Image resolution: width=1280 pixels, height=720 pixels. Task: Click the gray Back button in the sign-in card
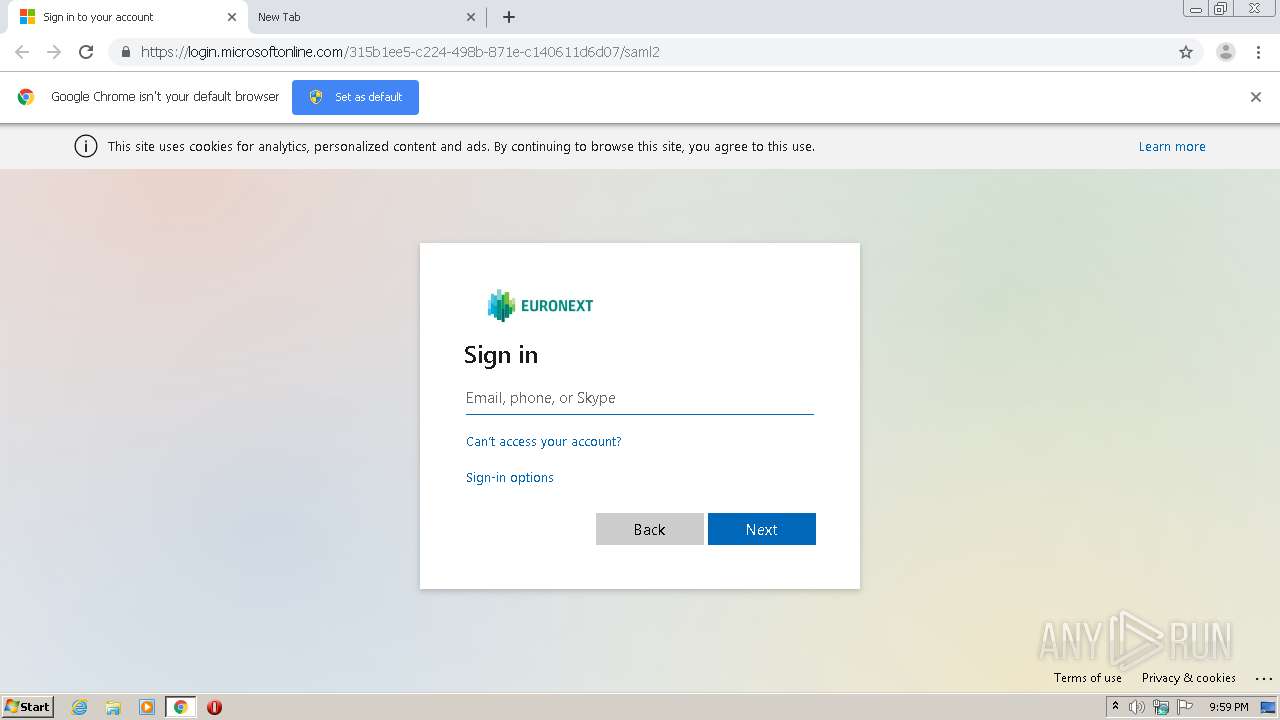pyautogui.click(x=650, y=529)
